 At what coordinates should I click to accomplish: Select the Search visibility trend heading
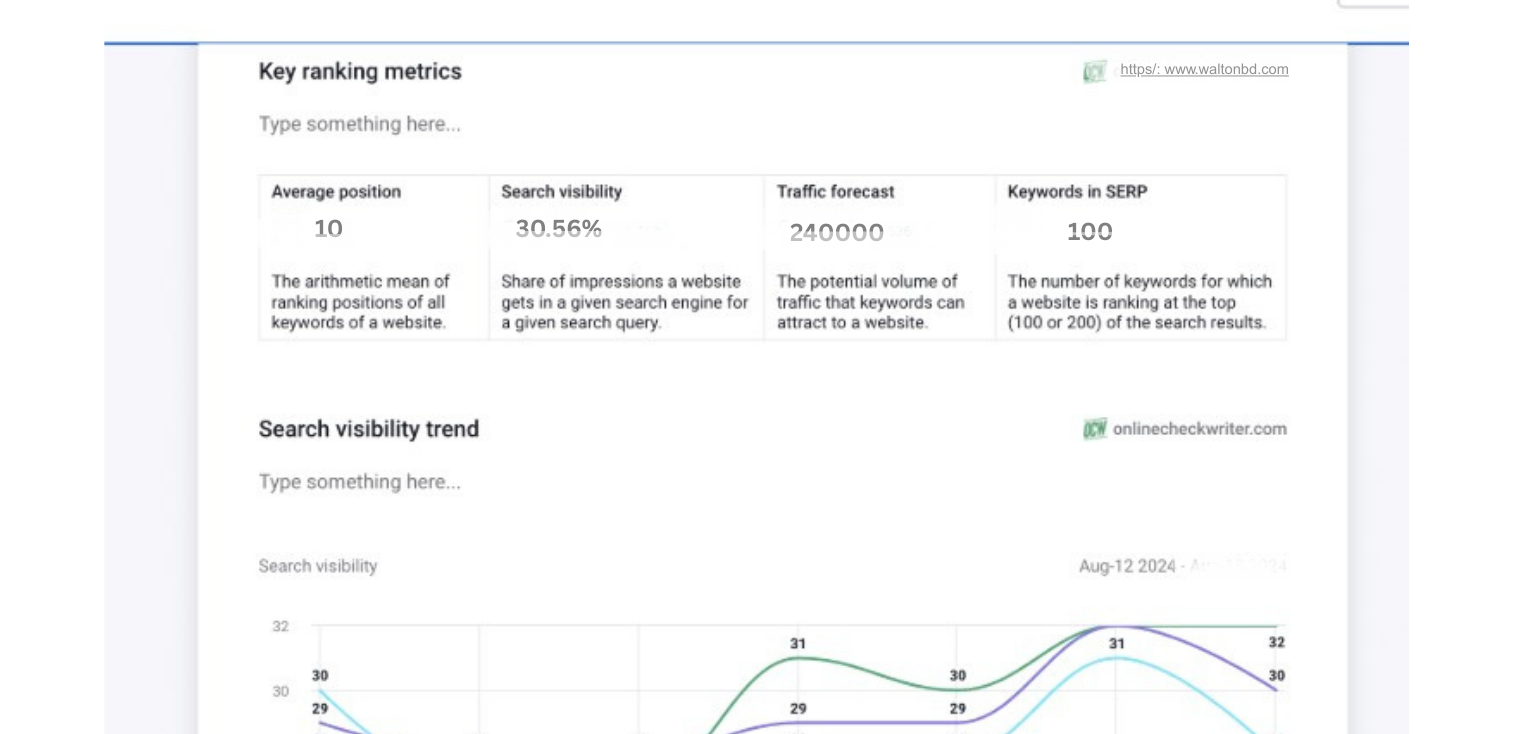(369, 429)
